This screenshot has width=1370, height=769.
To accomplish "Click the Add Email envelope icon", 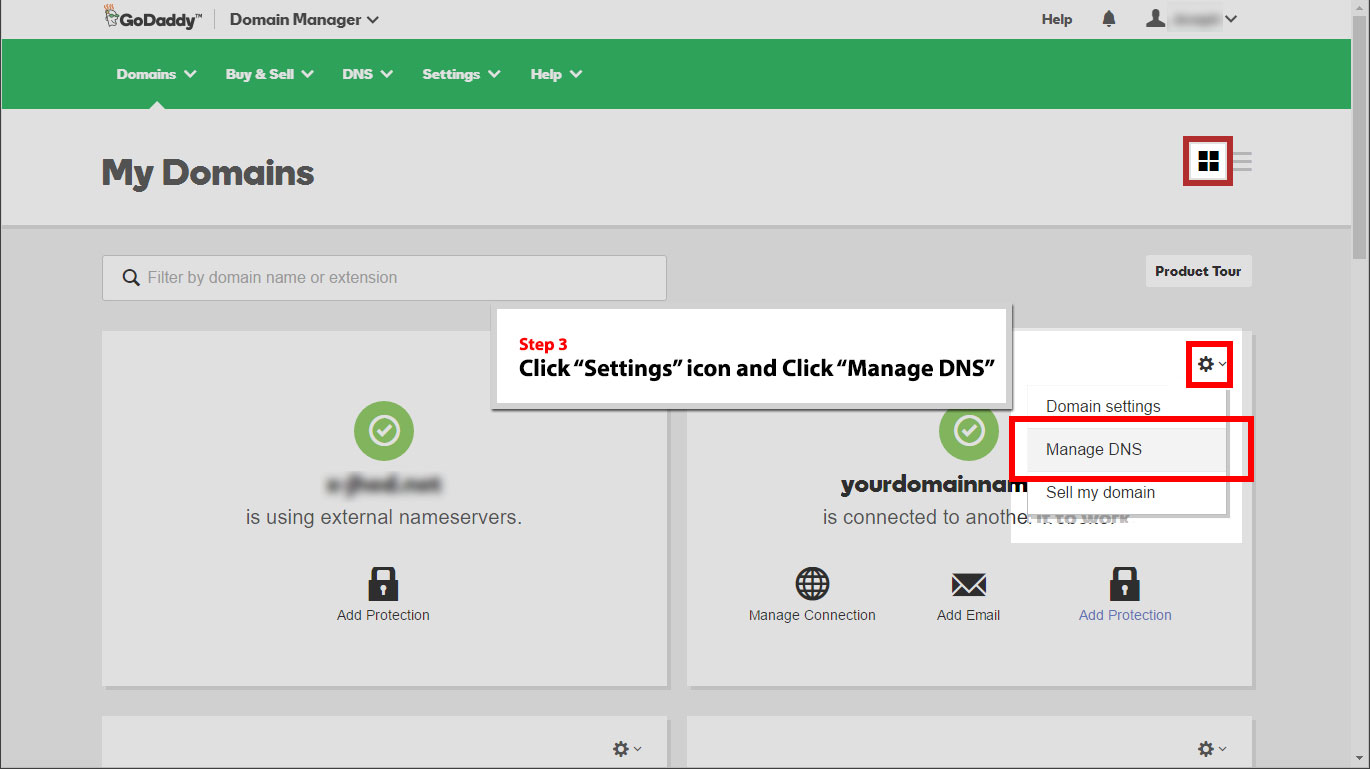I will point(968,584).
